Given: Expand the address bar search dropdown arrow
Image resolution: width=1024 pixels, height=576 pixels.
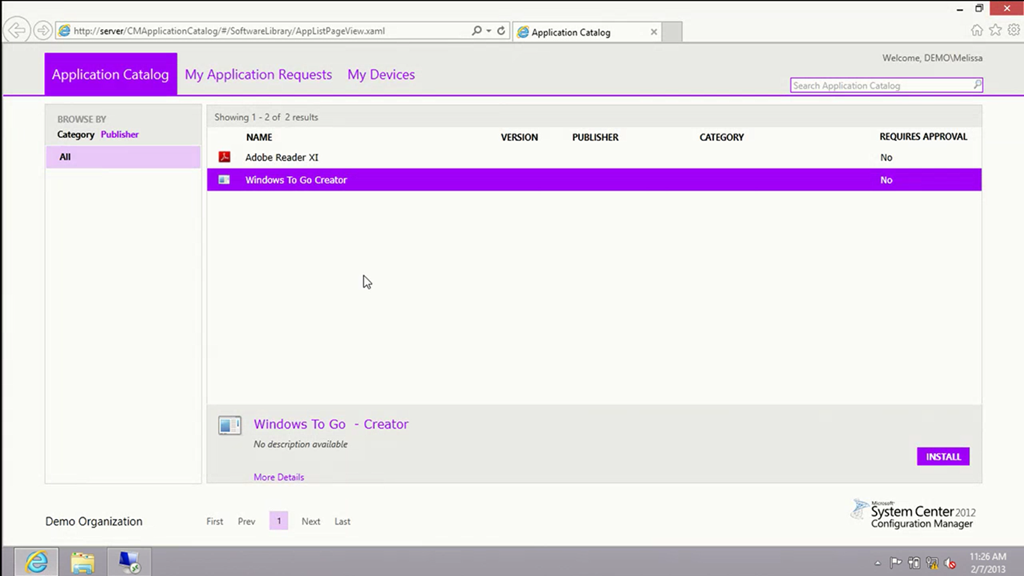Looking at the screenshot, I should pos(488,31).
